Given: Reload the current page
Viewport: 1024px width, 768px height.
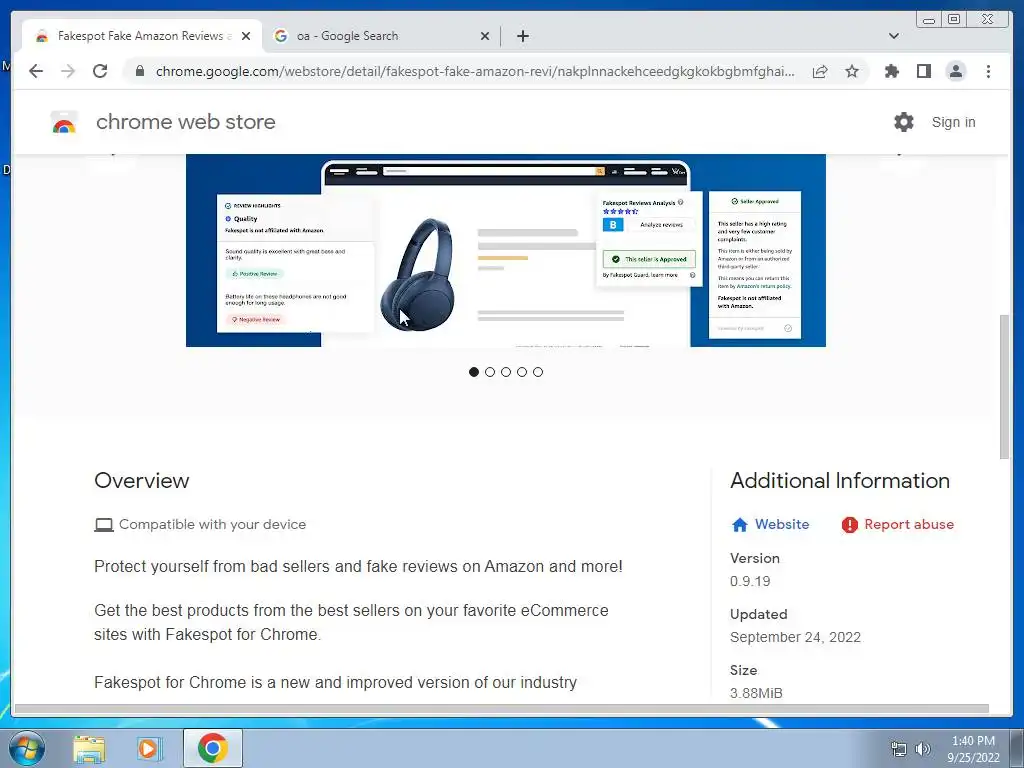Looking at the screenshot, I should pyautogui.click(x=100, y=71).
